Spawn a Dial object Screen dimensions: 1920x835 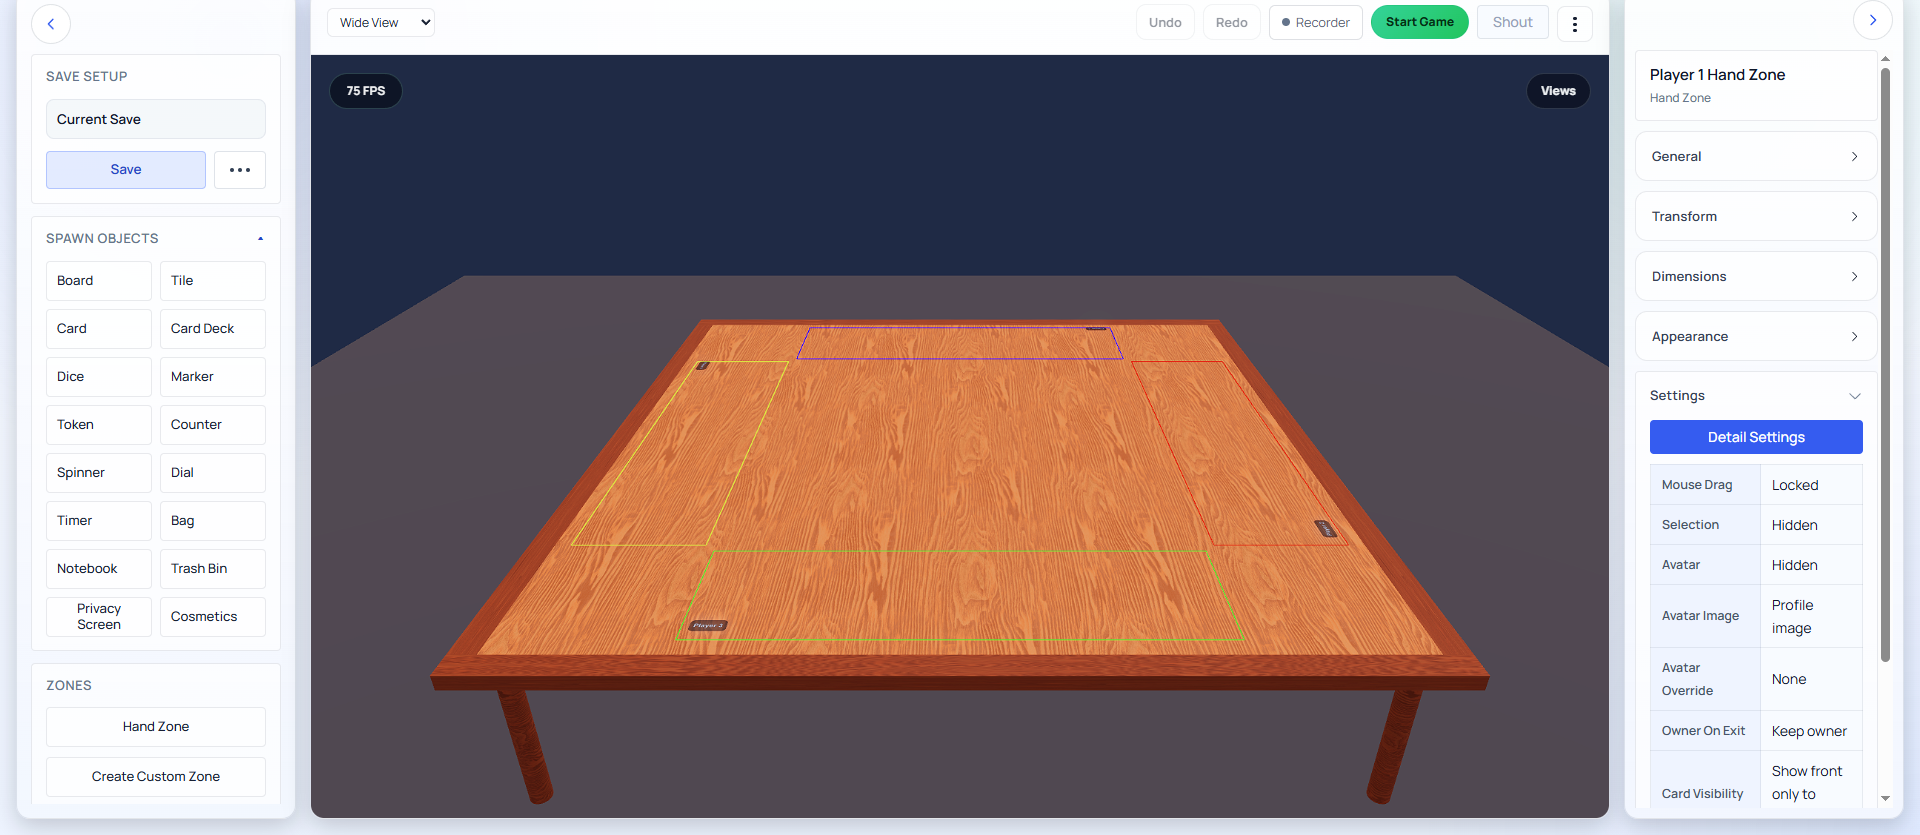point(213,473)
